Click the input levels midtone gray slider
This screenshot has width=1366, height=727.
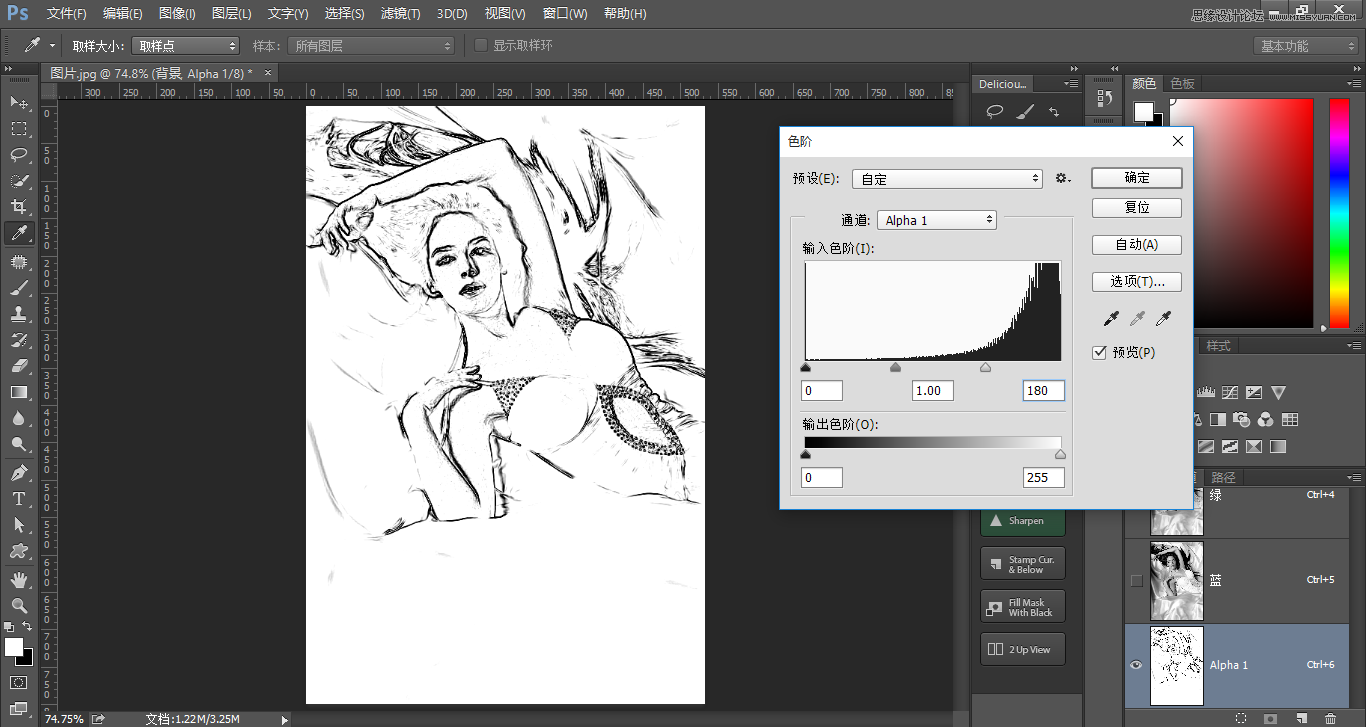click(x=895, y=367)
